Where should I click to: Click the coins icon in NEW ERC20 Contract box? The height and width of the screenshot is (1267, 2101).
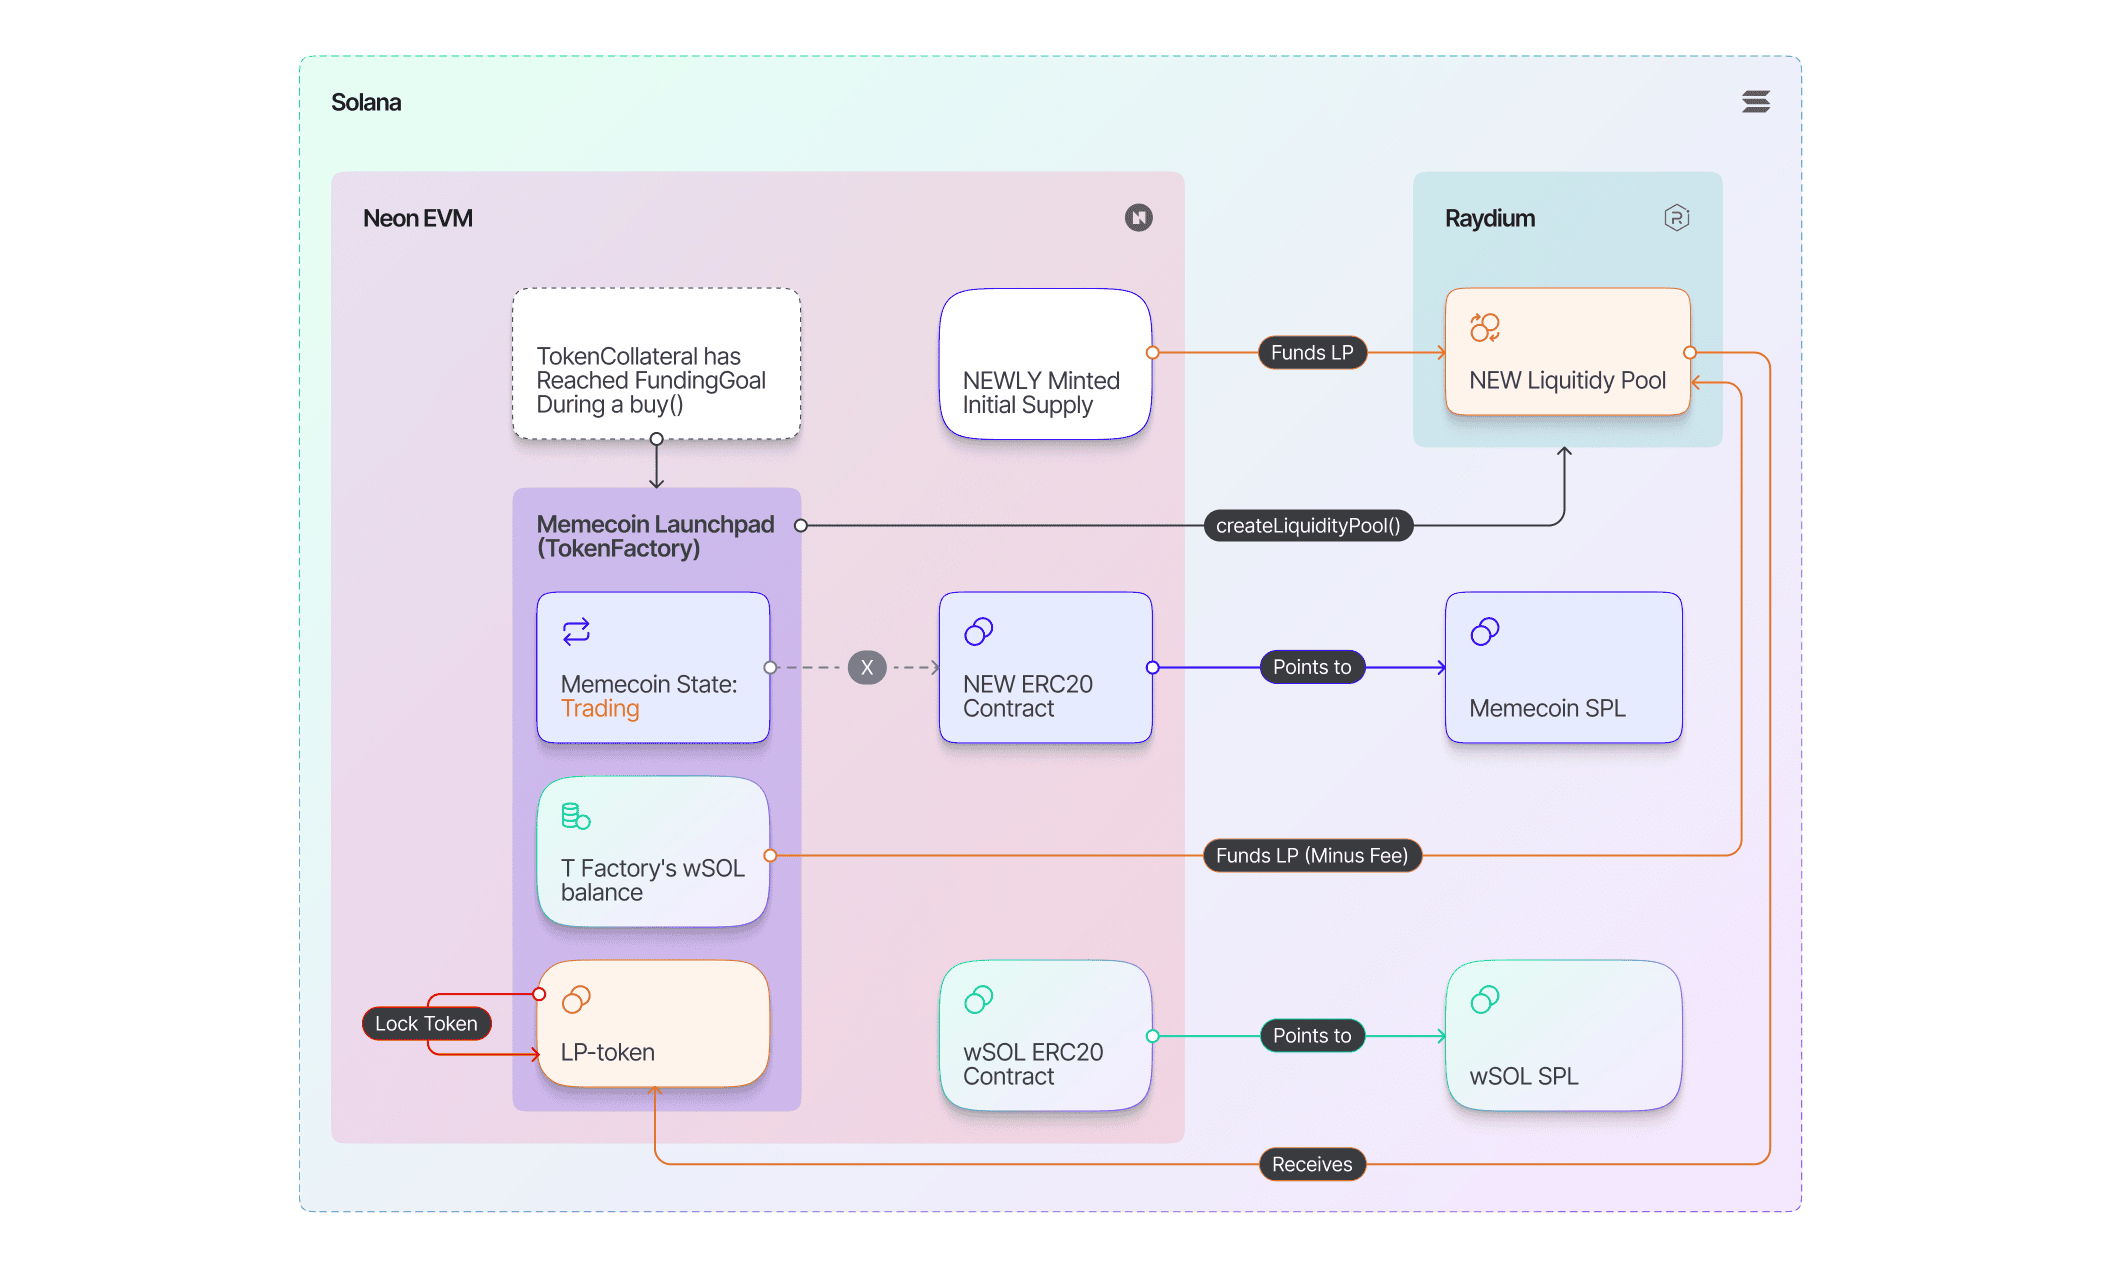(978, 631)
